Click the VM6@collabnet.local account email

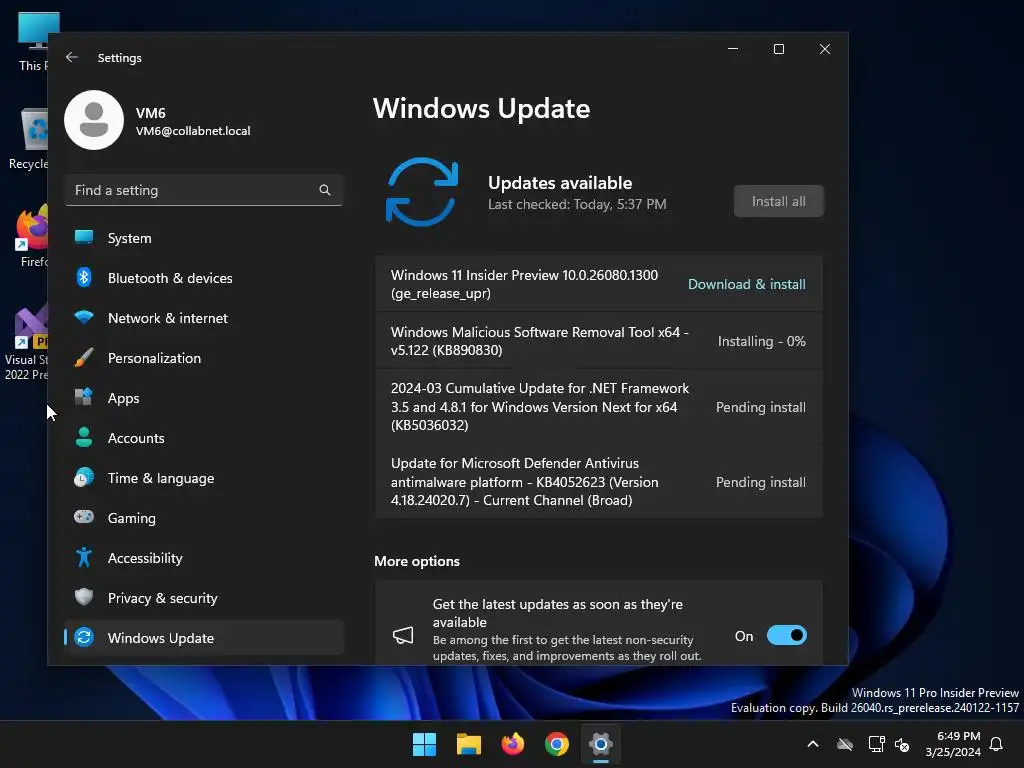[193, 131]
